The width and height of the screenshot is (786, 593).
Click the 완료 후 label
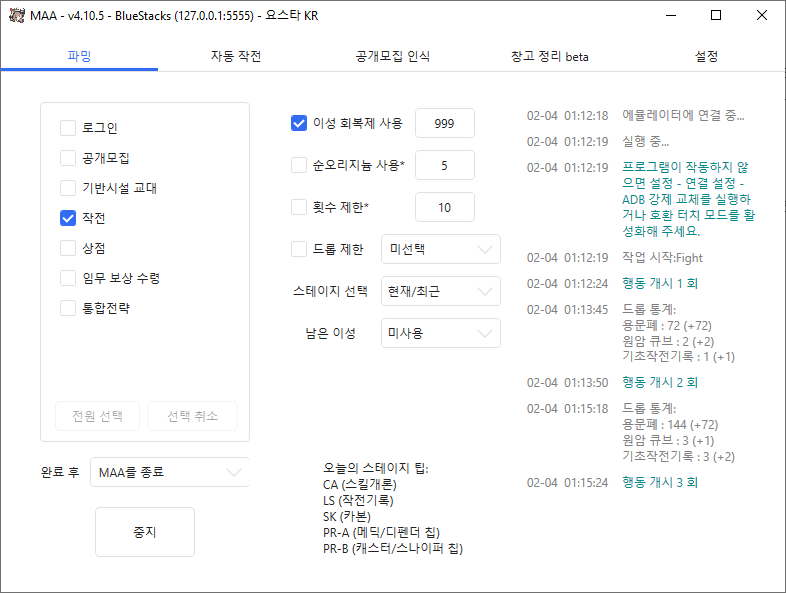pyautogui.click(x=60, y=472)
